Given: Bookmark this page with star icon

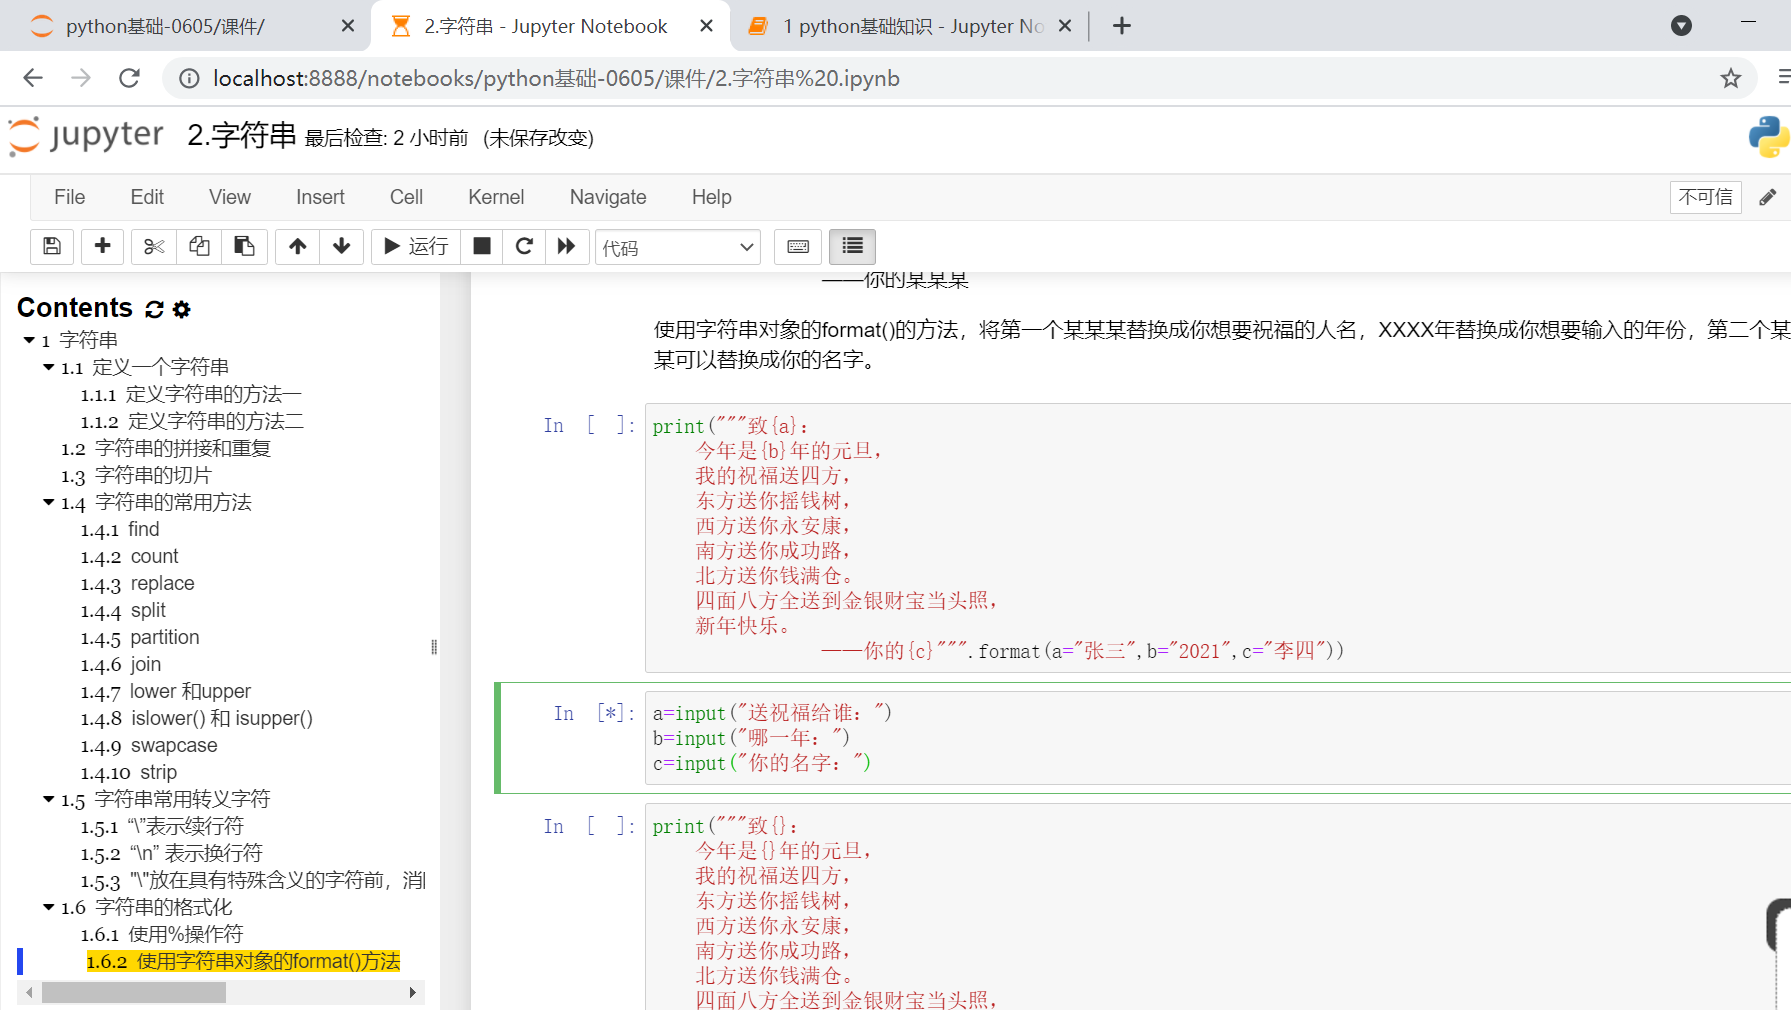Looking at the screenshot, I should 1731,78.
